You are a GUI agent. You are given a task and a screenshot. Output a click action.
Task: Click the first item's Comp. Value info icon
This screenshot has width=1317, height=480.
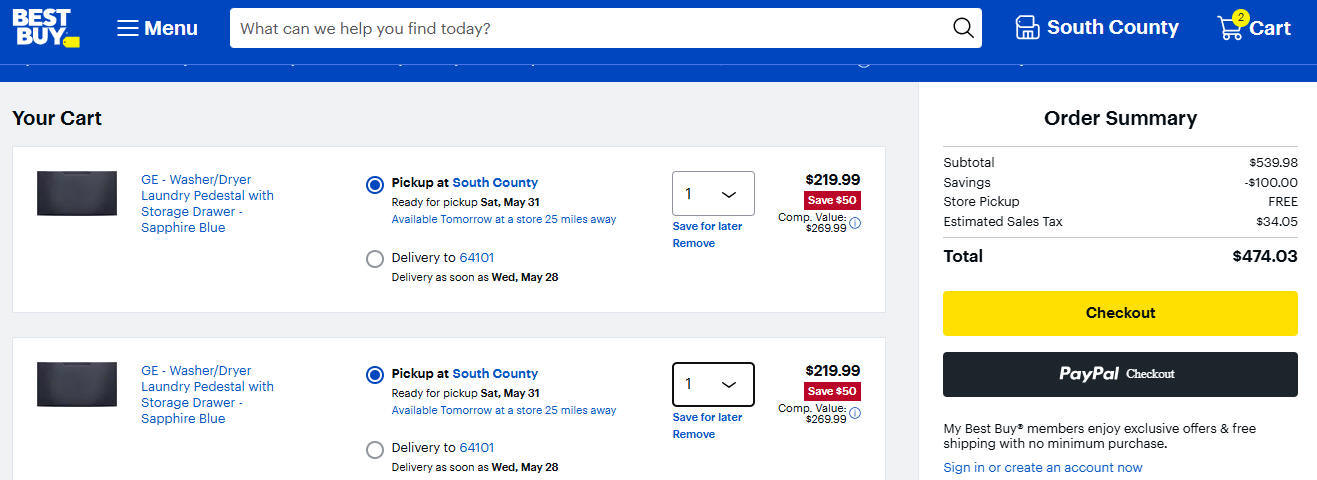point(855,223)
